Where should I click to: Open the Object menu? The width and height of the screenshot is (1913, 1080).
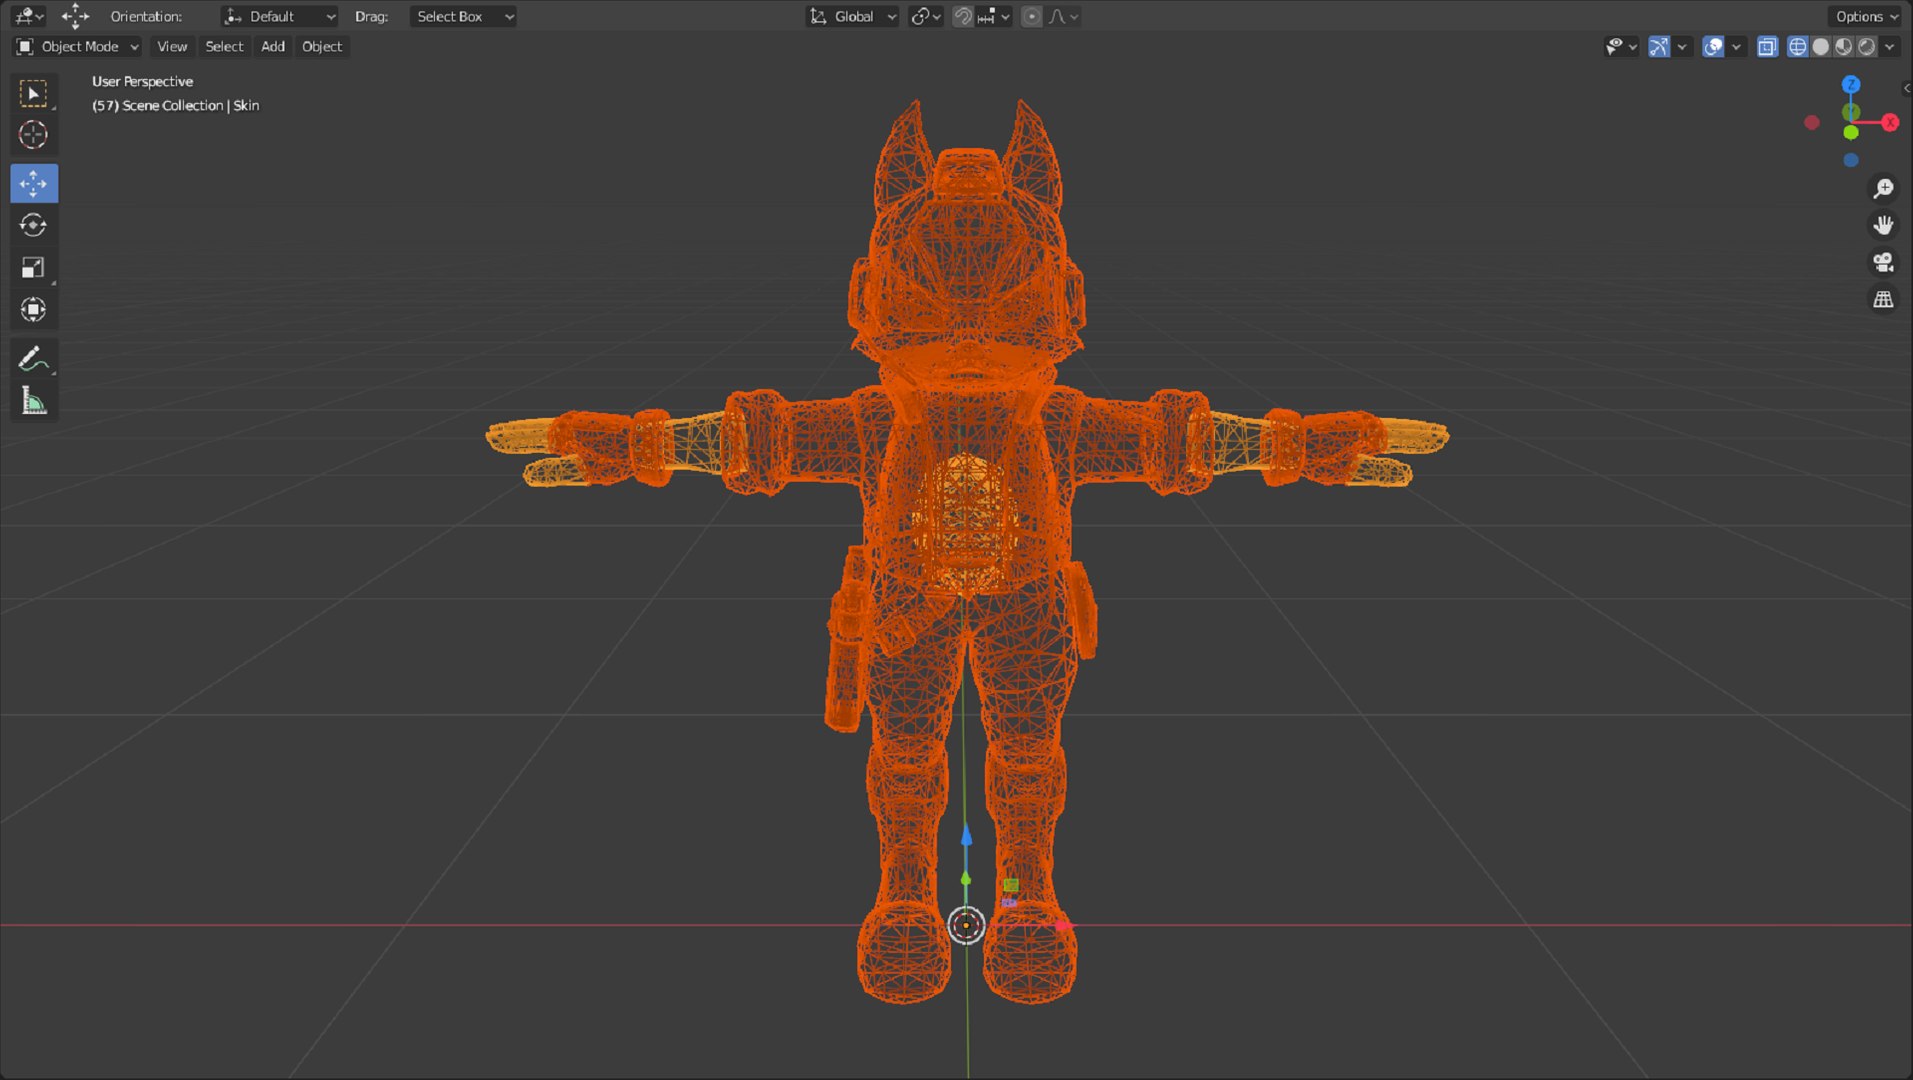(x=322, y=46)
